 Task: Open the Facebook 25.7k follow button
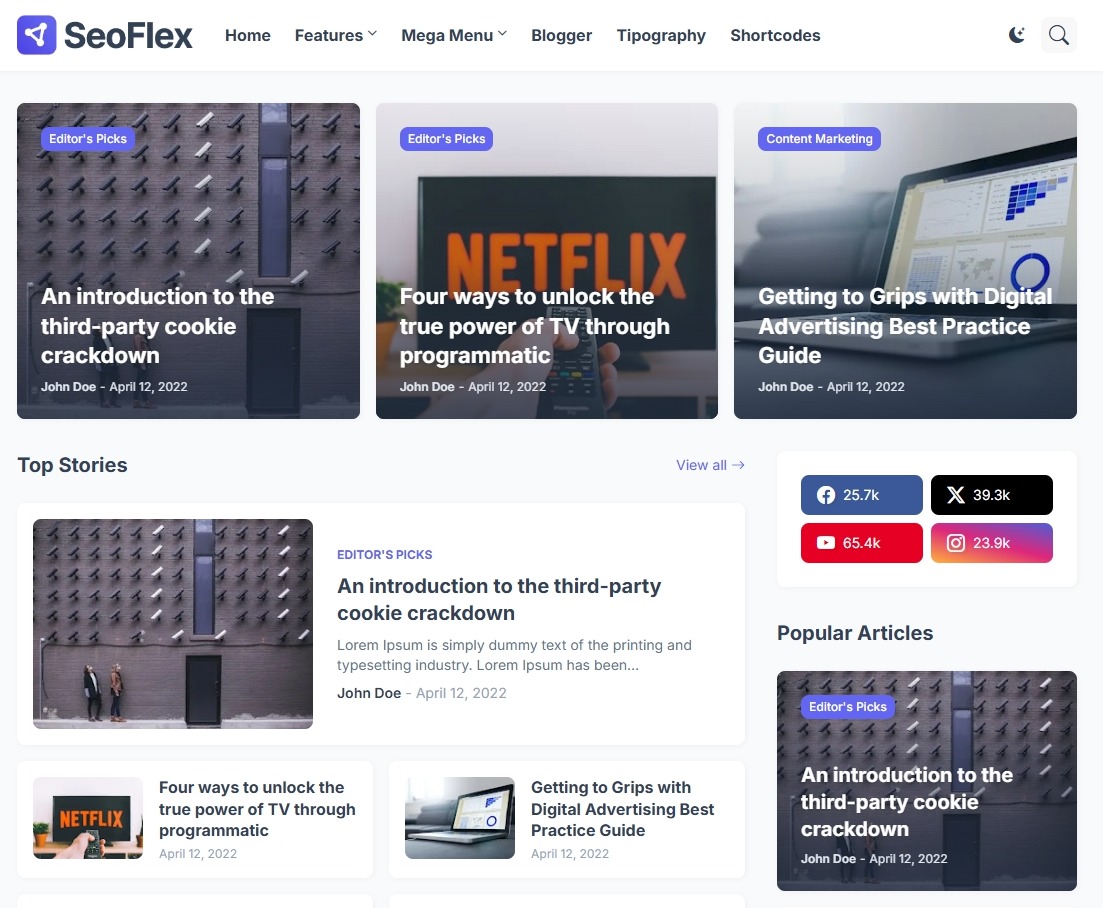point(861,494)
